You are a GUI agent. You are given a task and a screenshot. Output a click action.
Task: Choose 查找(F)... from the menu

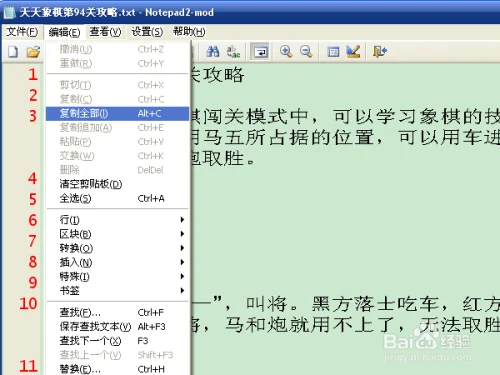[x=117, y=312]
